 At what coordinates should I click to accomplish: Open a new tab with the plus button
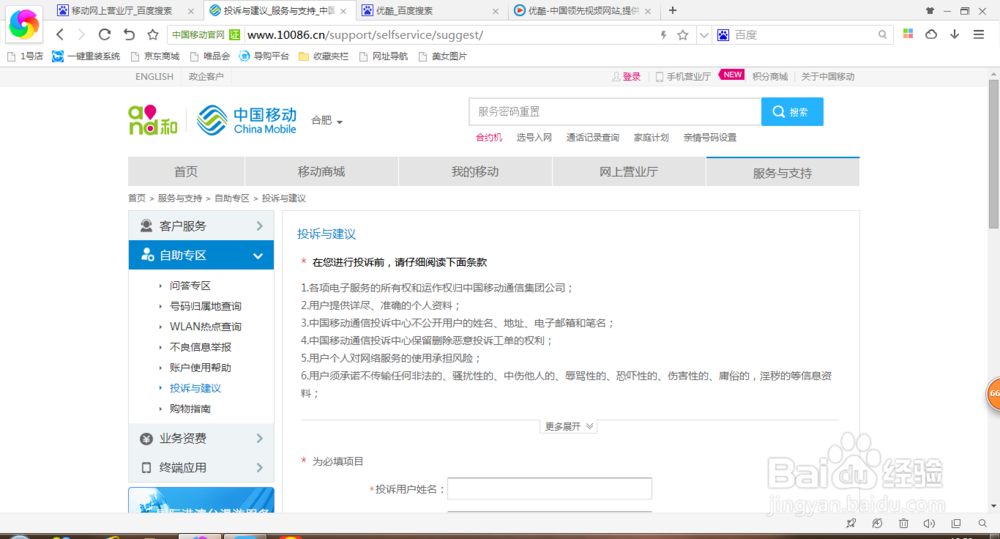(x=672, y=10)
